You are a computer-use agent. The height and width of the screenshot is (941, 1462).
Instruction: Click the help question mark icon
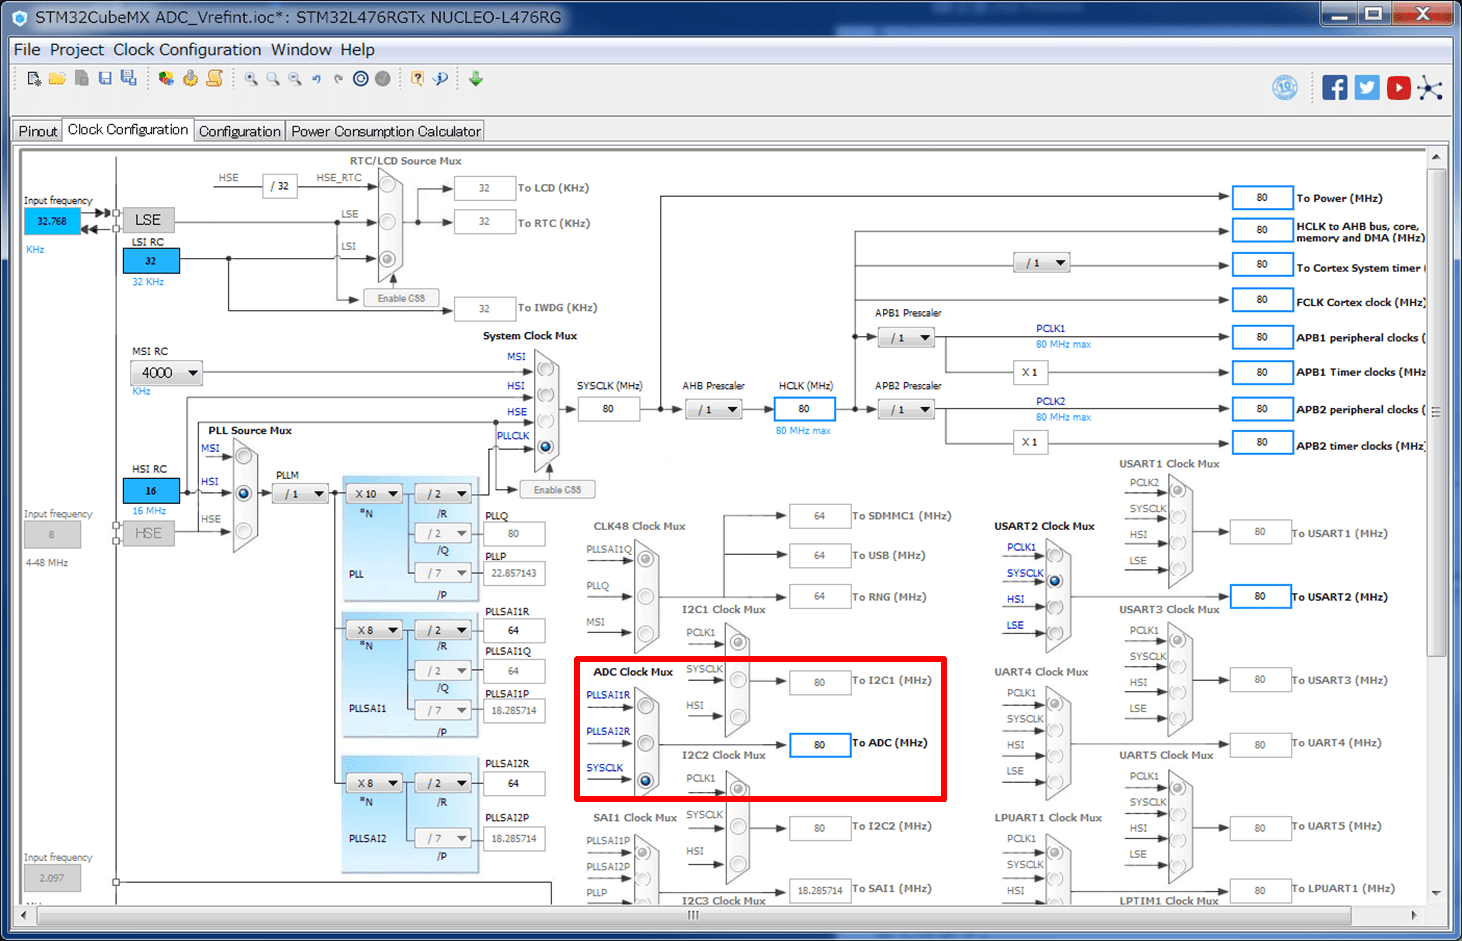point(417,79)
